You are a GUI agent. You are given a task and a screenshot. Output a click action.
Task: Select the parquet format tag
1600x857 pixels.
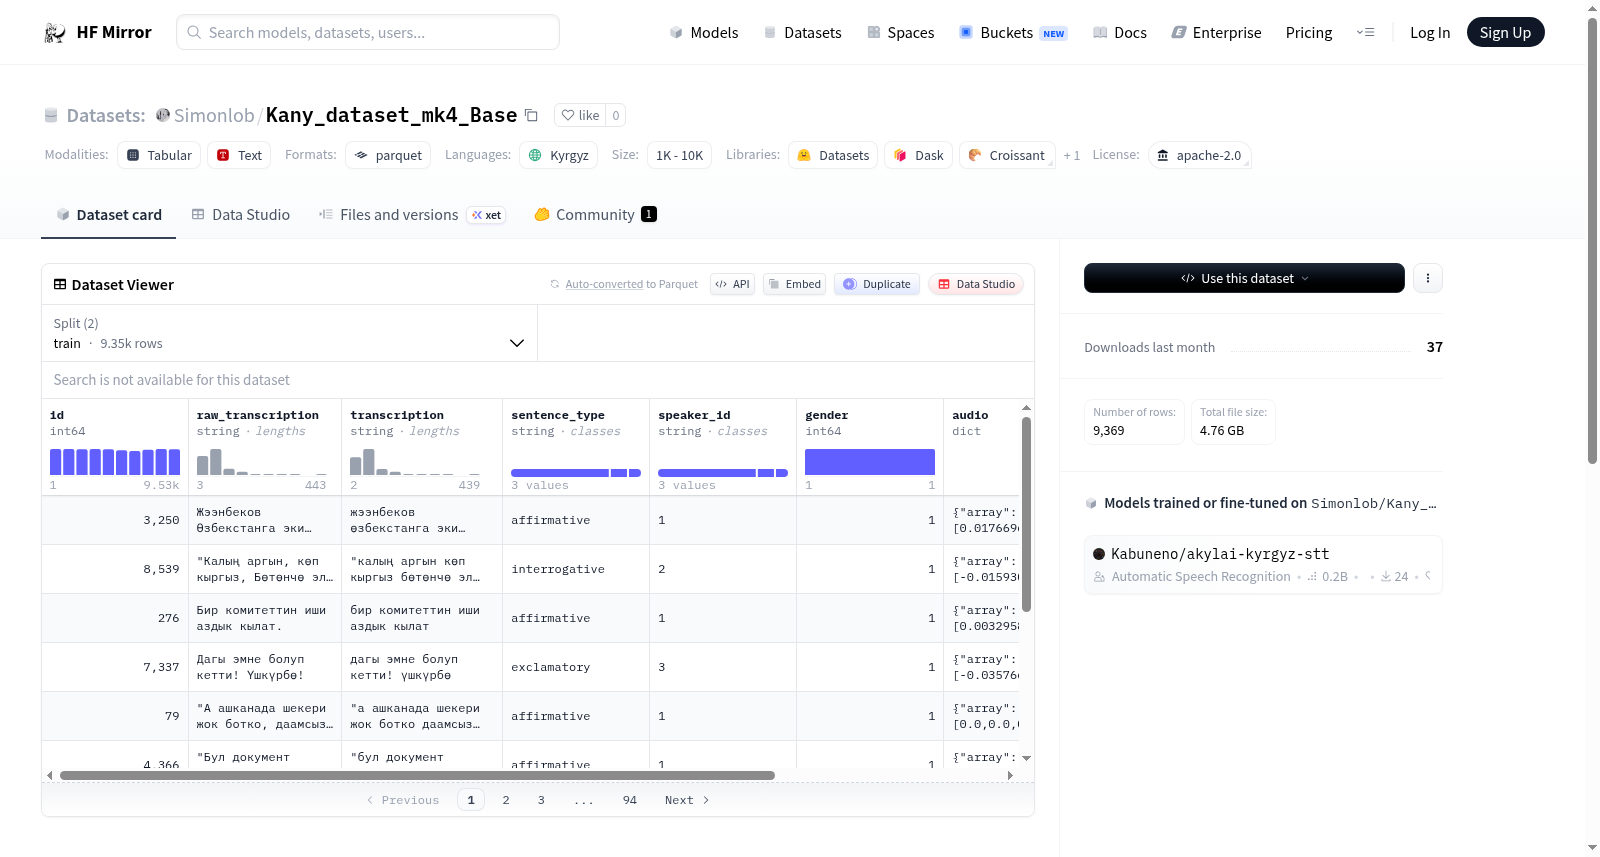point(388,155)
